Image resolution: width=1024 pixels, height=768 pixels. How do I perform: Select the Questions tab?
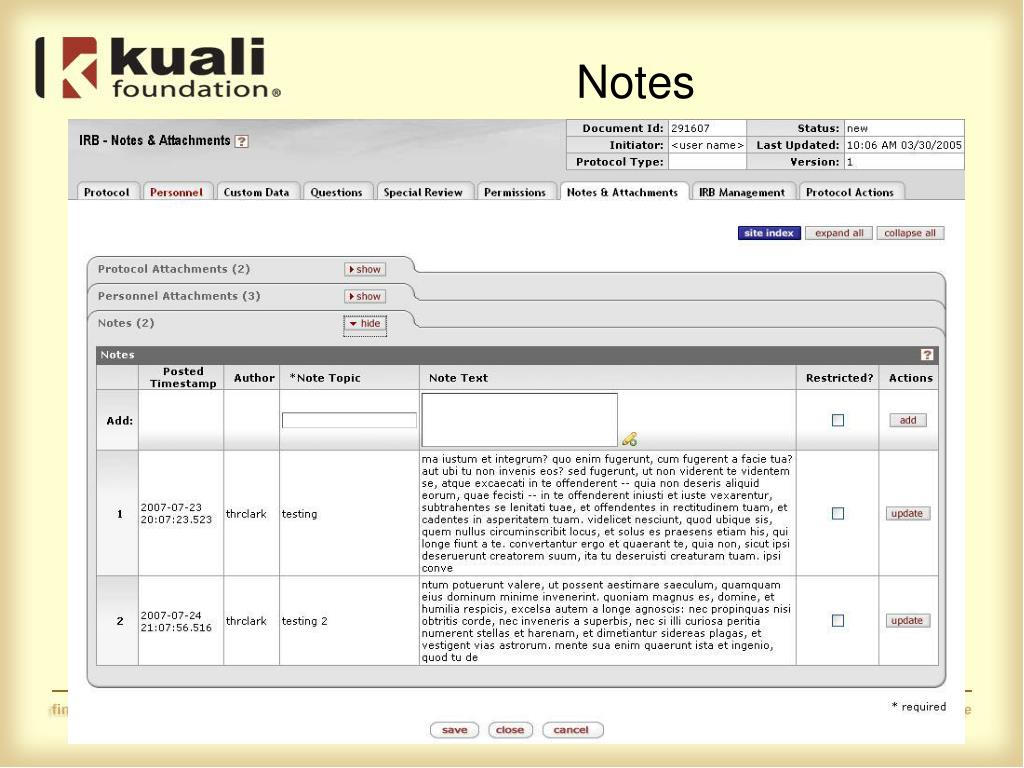pyautogui.click(x=336, y=192)
